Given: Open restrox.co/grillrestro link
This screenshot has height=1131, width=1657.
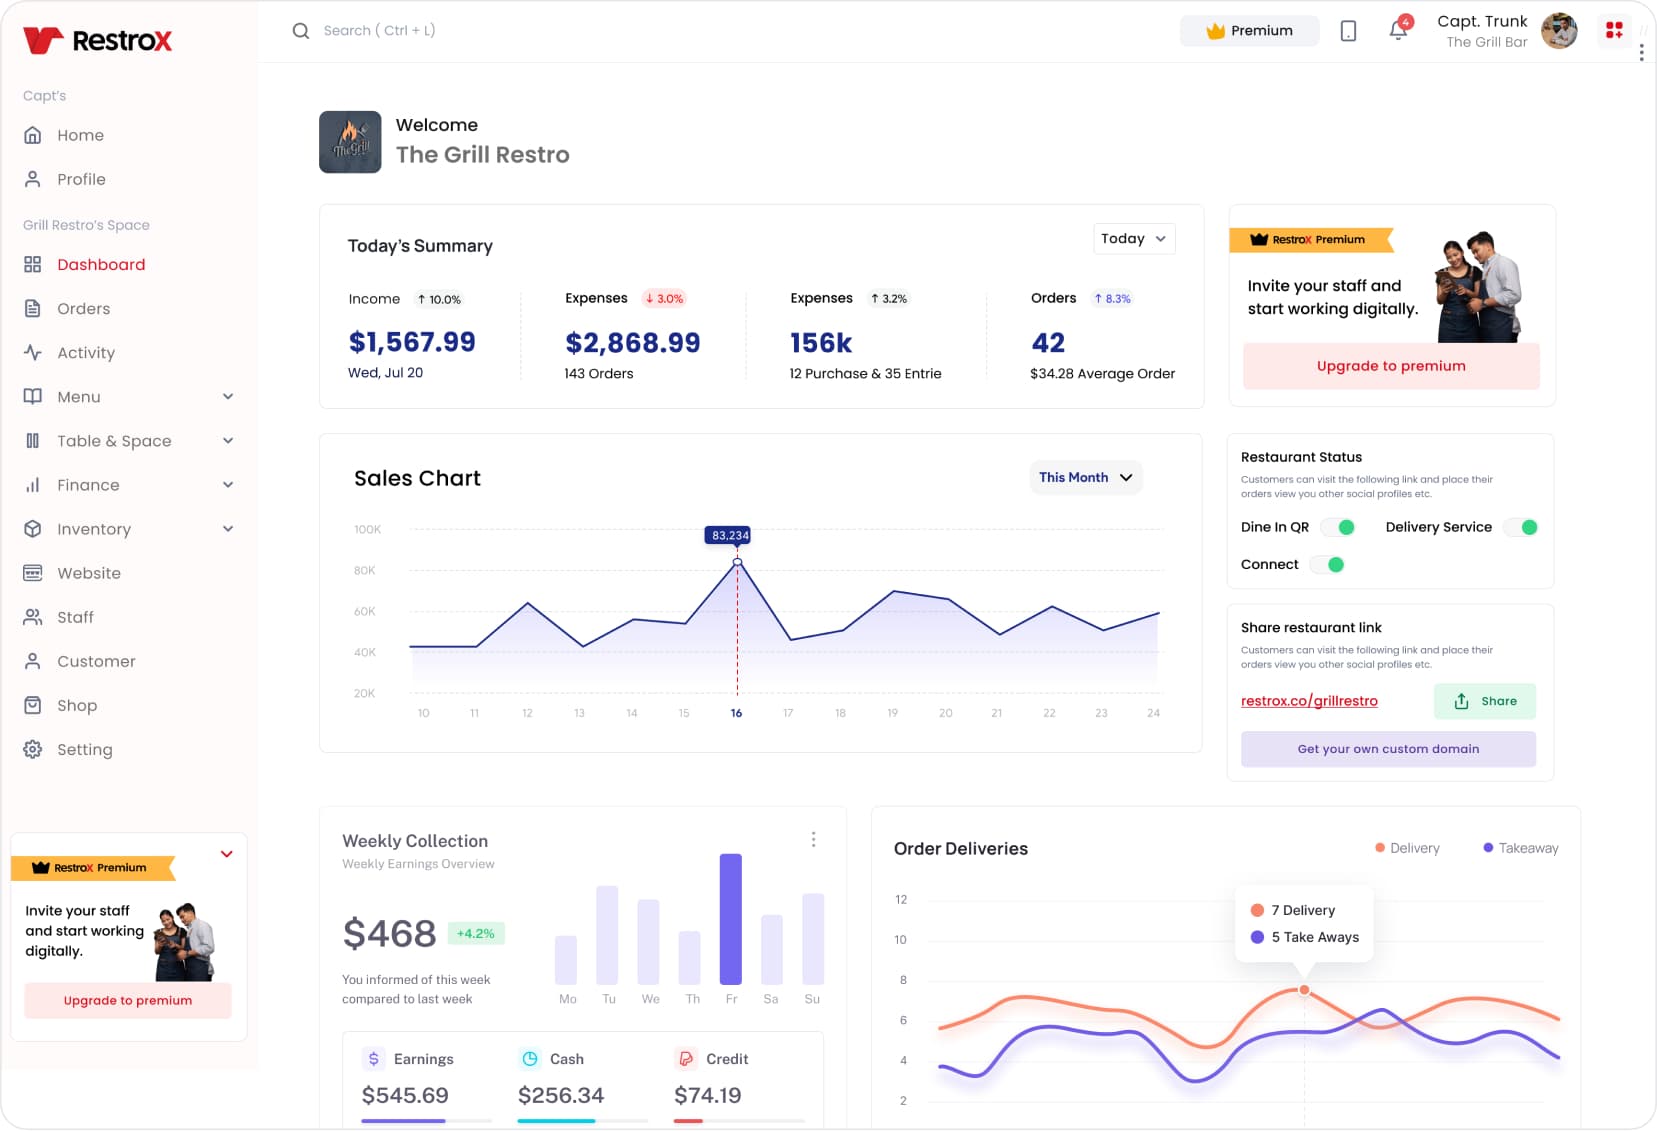Looking at the screenshot, I should pos(1309,701).
